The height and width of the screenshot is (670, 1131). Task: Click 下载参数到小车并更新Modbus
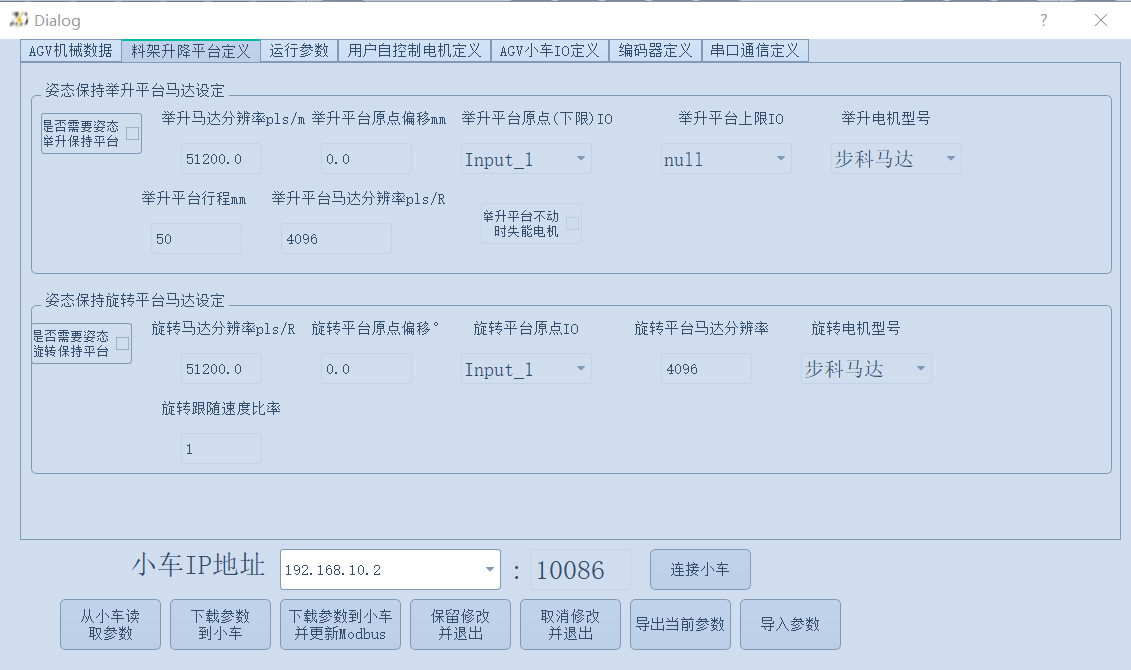click(x=340, y=623)
